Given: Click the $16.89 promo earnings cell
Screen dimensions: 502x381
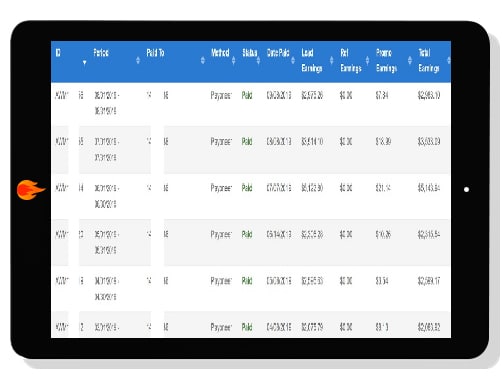Looking at the screenshot, I should click(383, 142).
